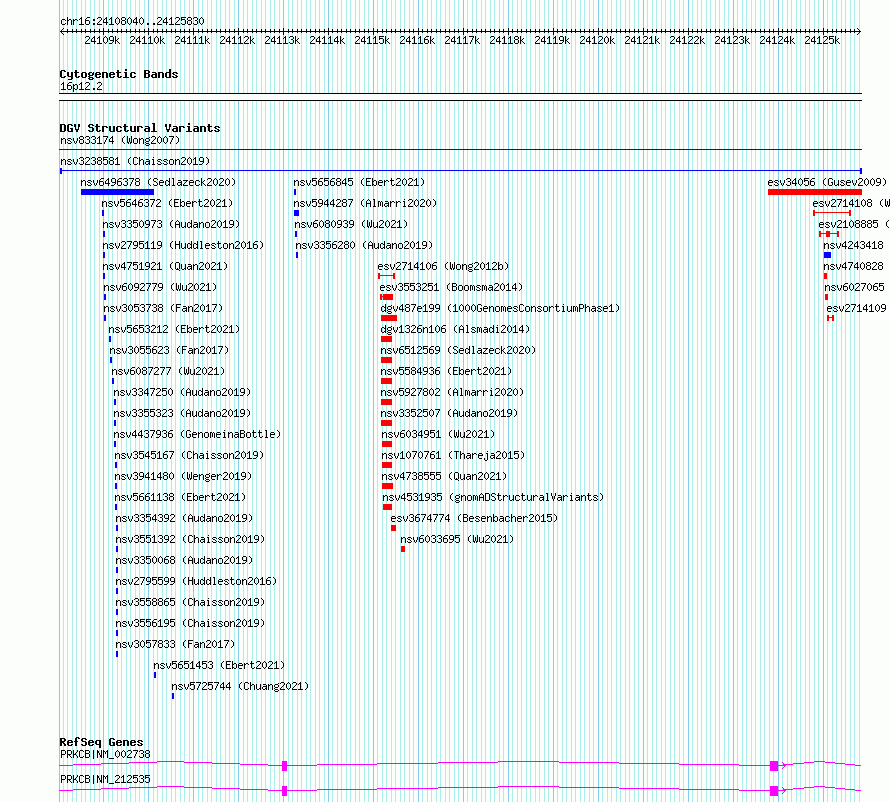Click nsv3556195 (Chaisson2019) label
The image size is (890, 802).
(x=191, y=623)
